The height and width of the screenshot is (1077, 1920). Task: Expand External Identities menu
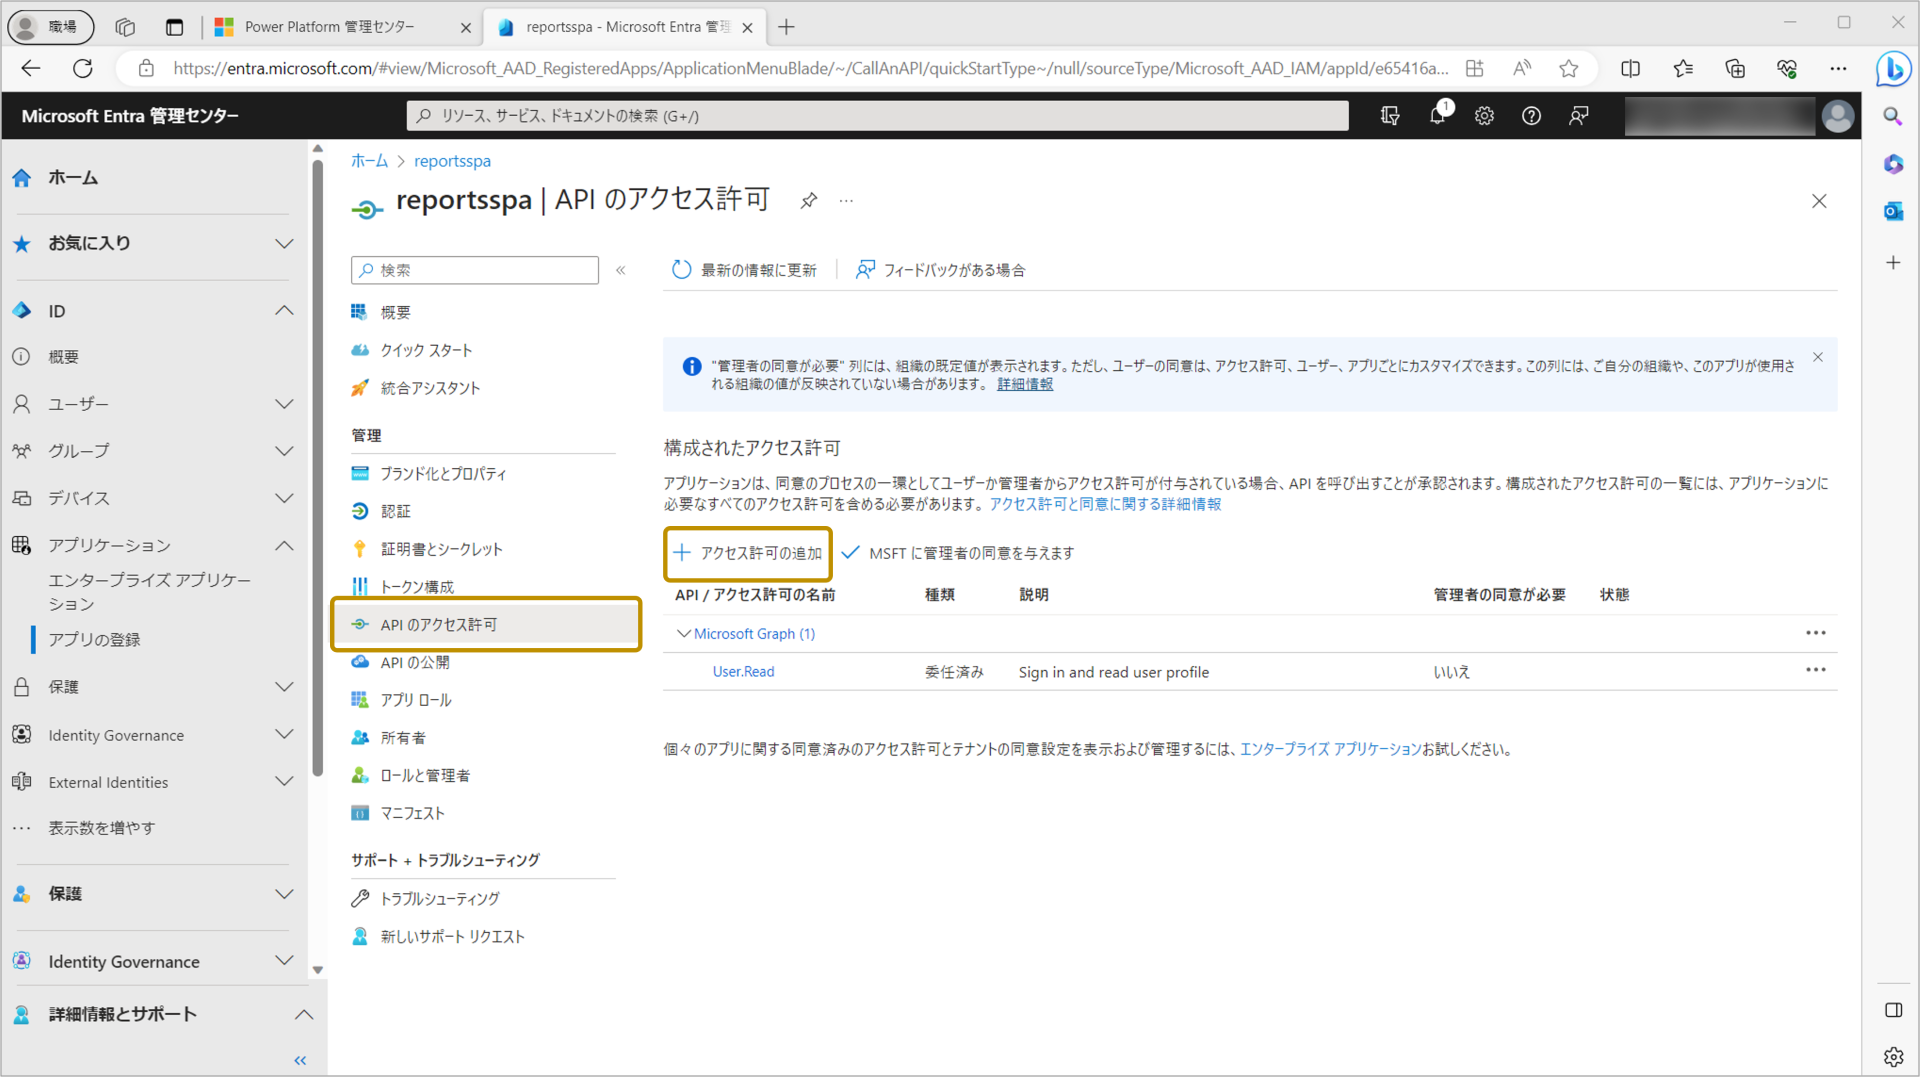click(284, 781)
